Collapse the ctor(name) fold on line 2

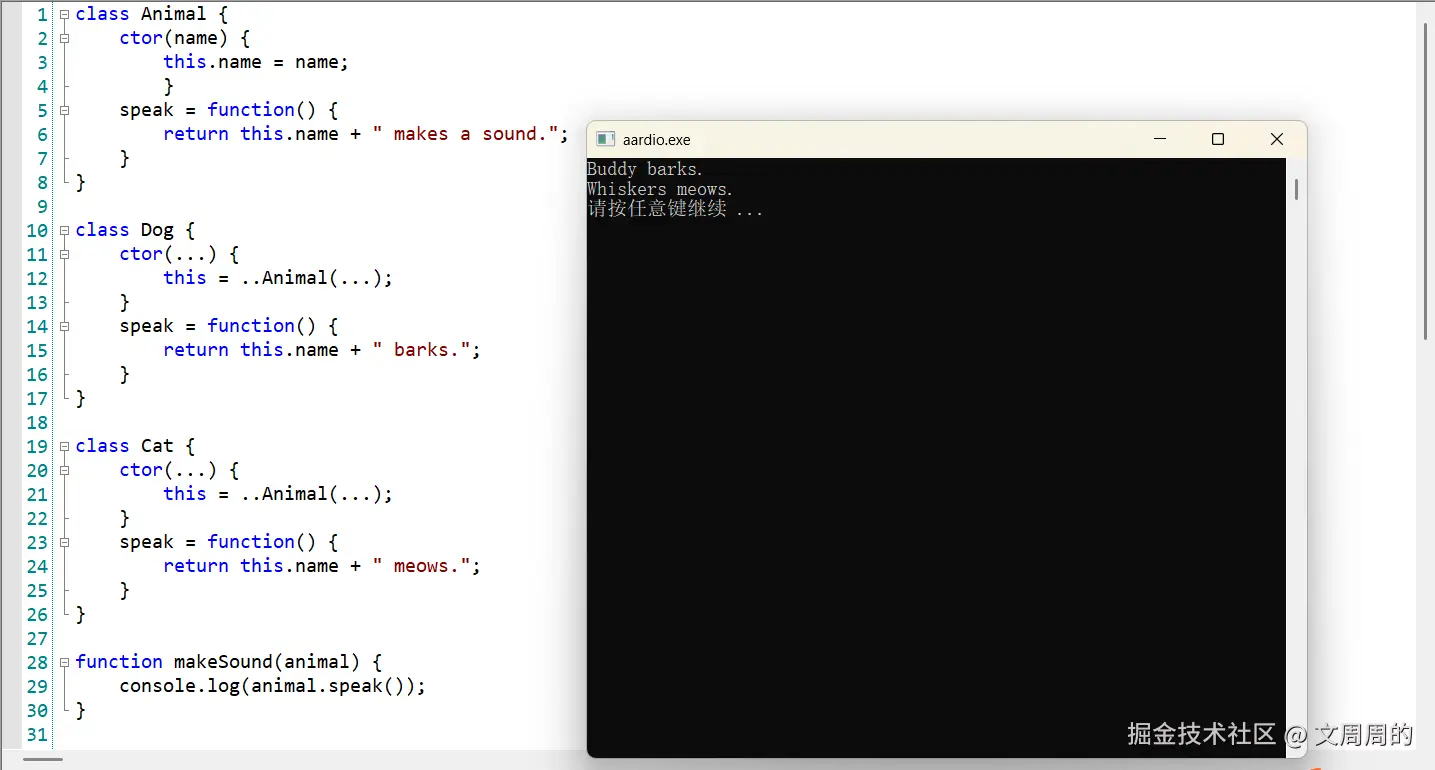tap(65, 39)
